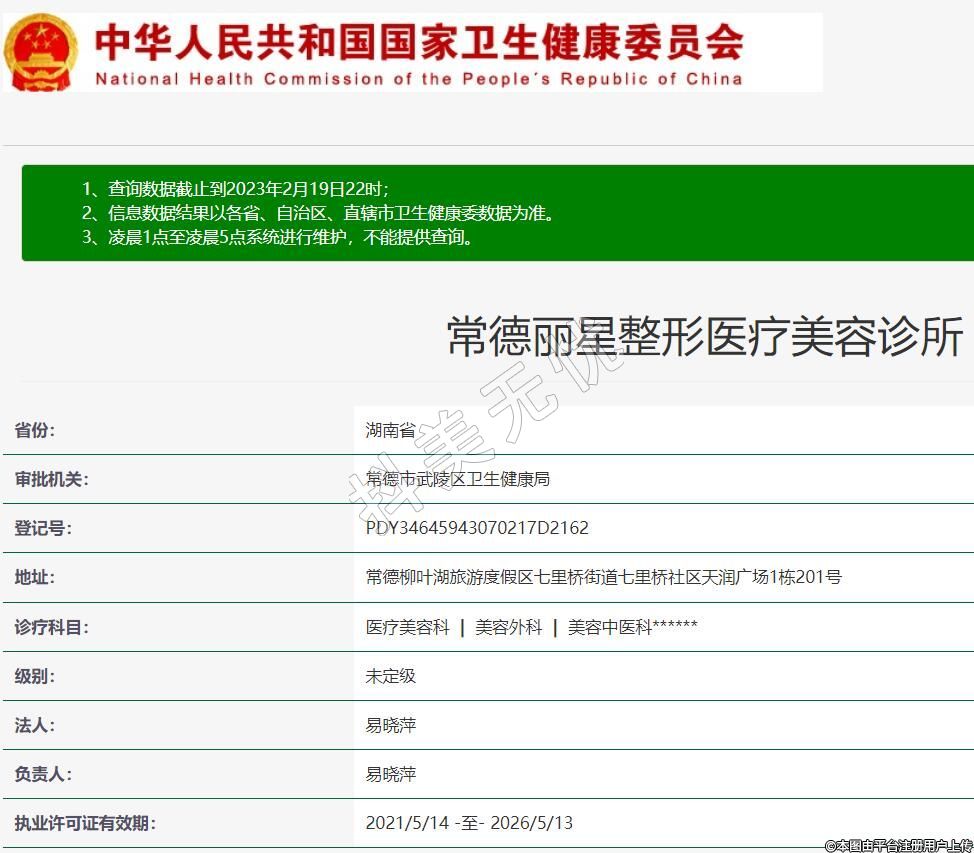Click 美容外科 in the departments row
974x853 pixels.
tap(508, 627)
